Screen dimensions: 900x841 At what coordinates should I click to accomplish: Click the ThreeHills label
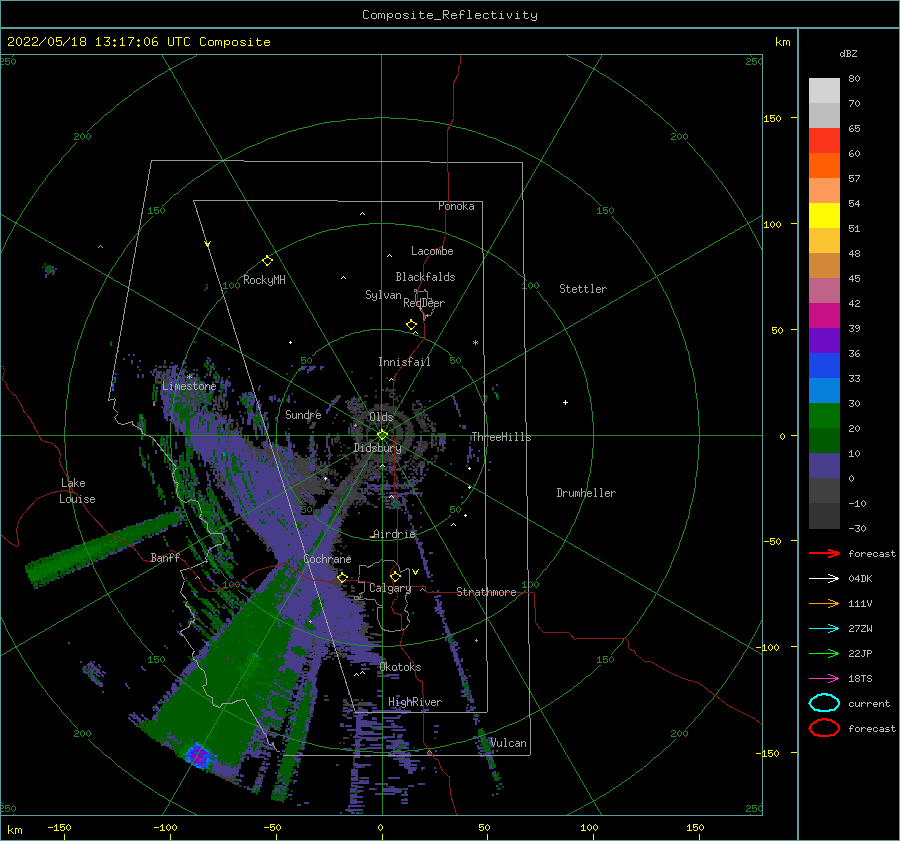tap(501, 437)
